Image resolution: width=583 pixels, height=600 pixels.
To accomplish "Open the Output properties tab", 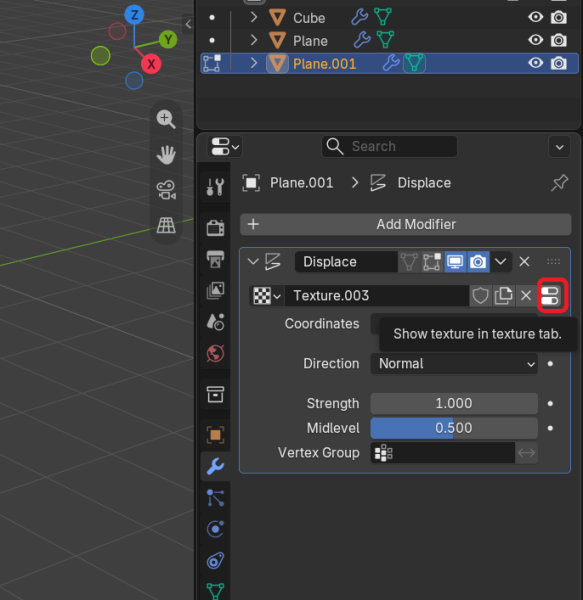I will [215, 259].
